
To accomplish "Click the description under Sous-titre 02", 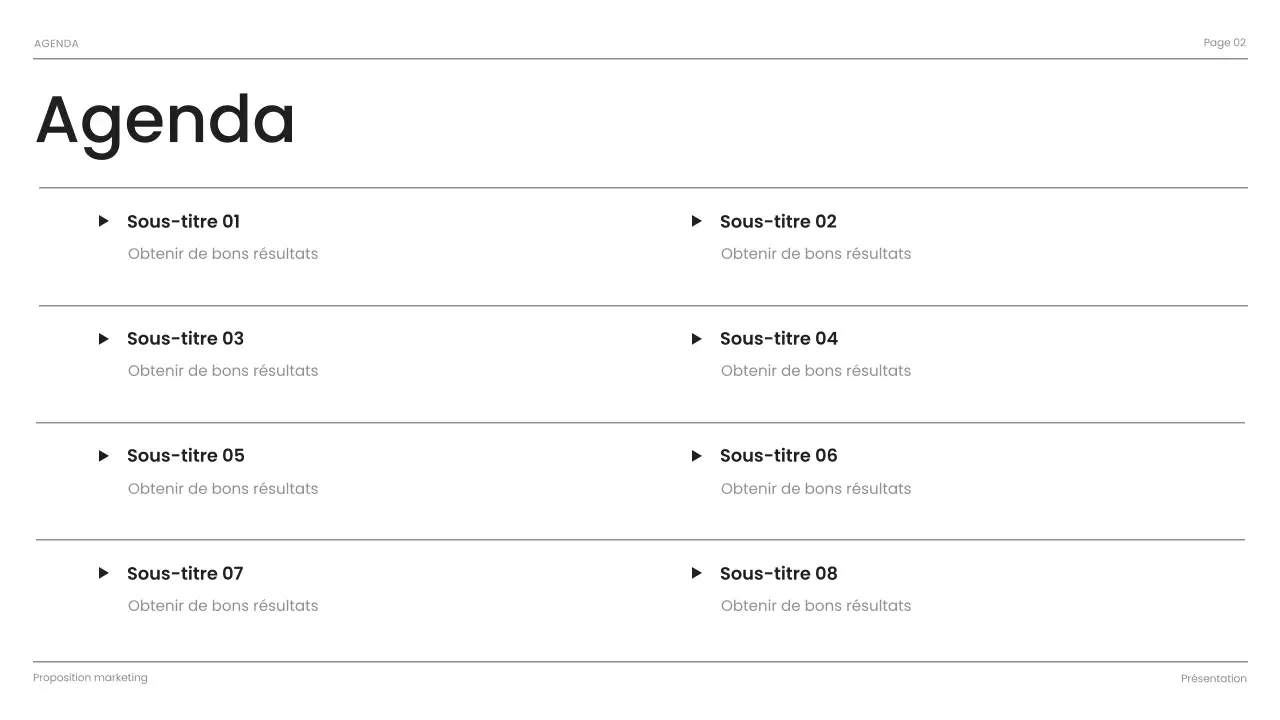I will tap(815, 254).
